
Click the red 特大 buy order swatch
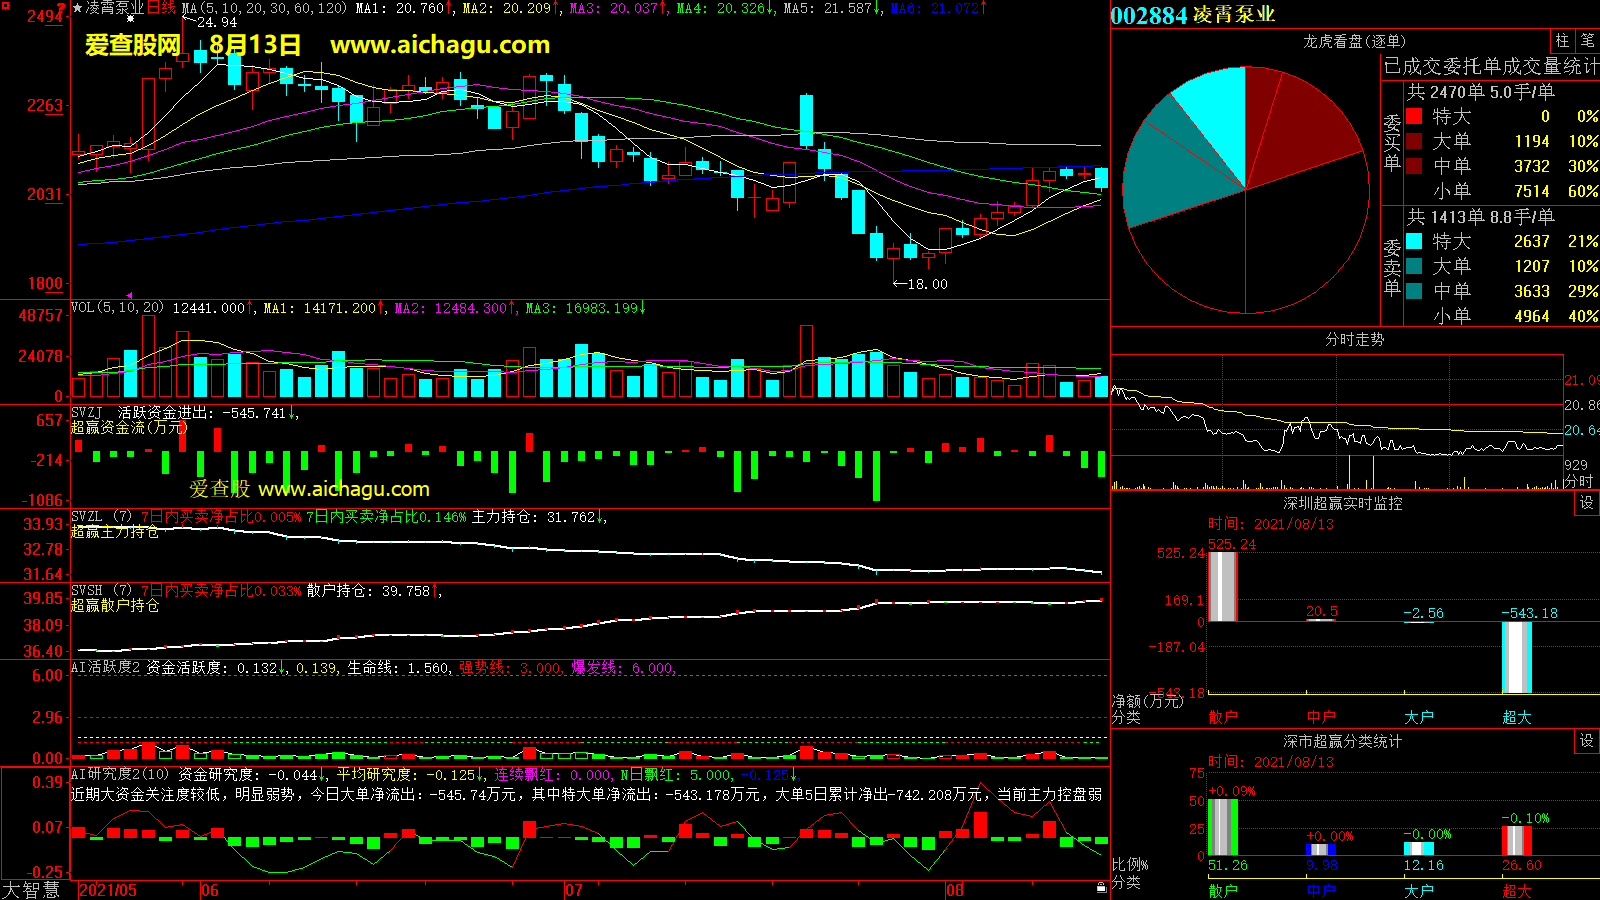1414,116
